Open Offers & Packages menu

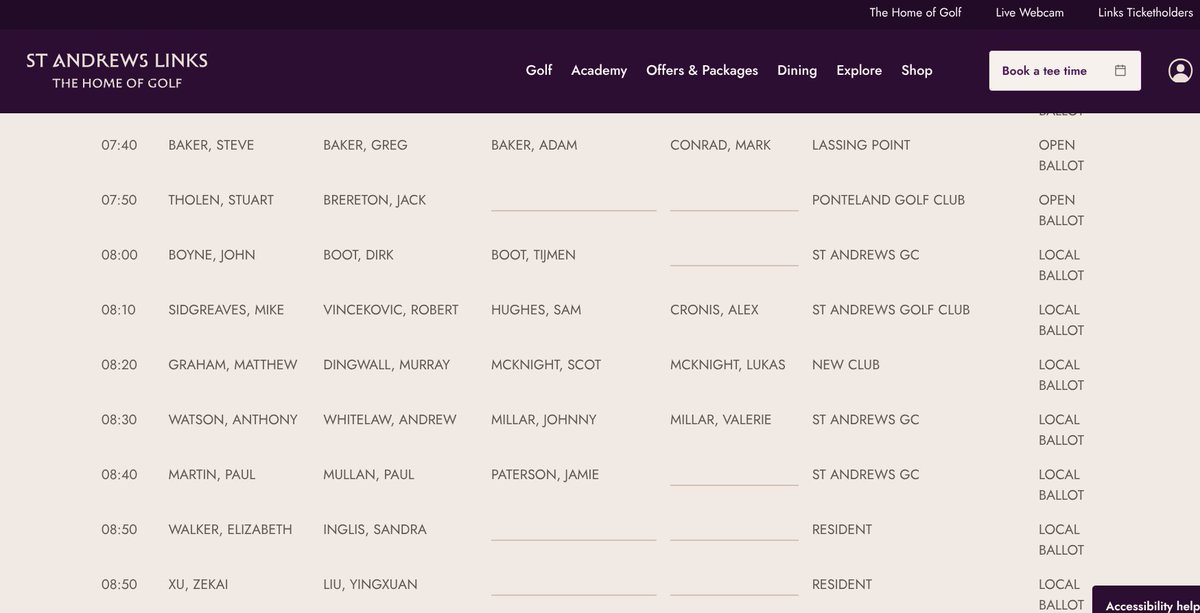pyautogui.click(x=702, y=71)
